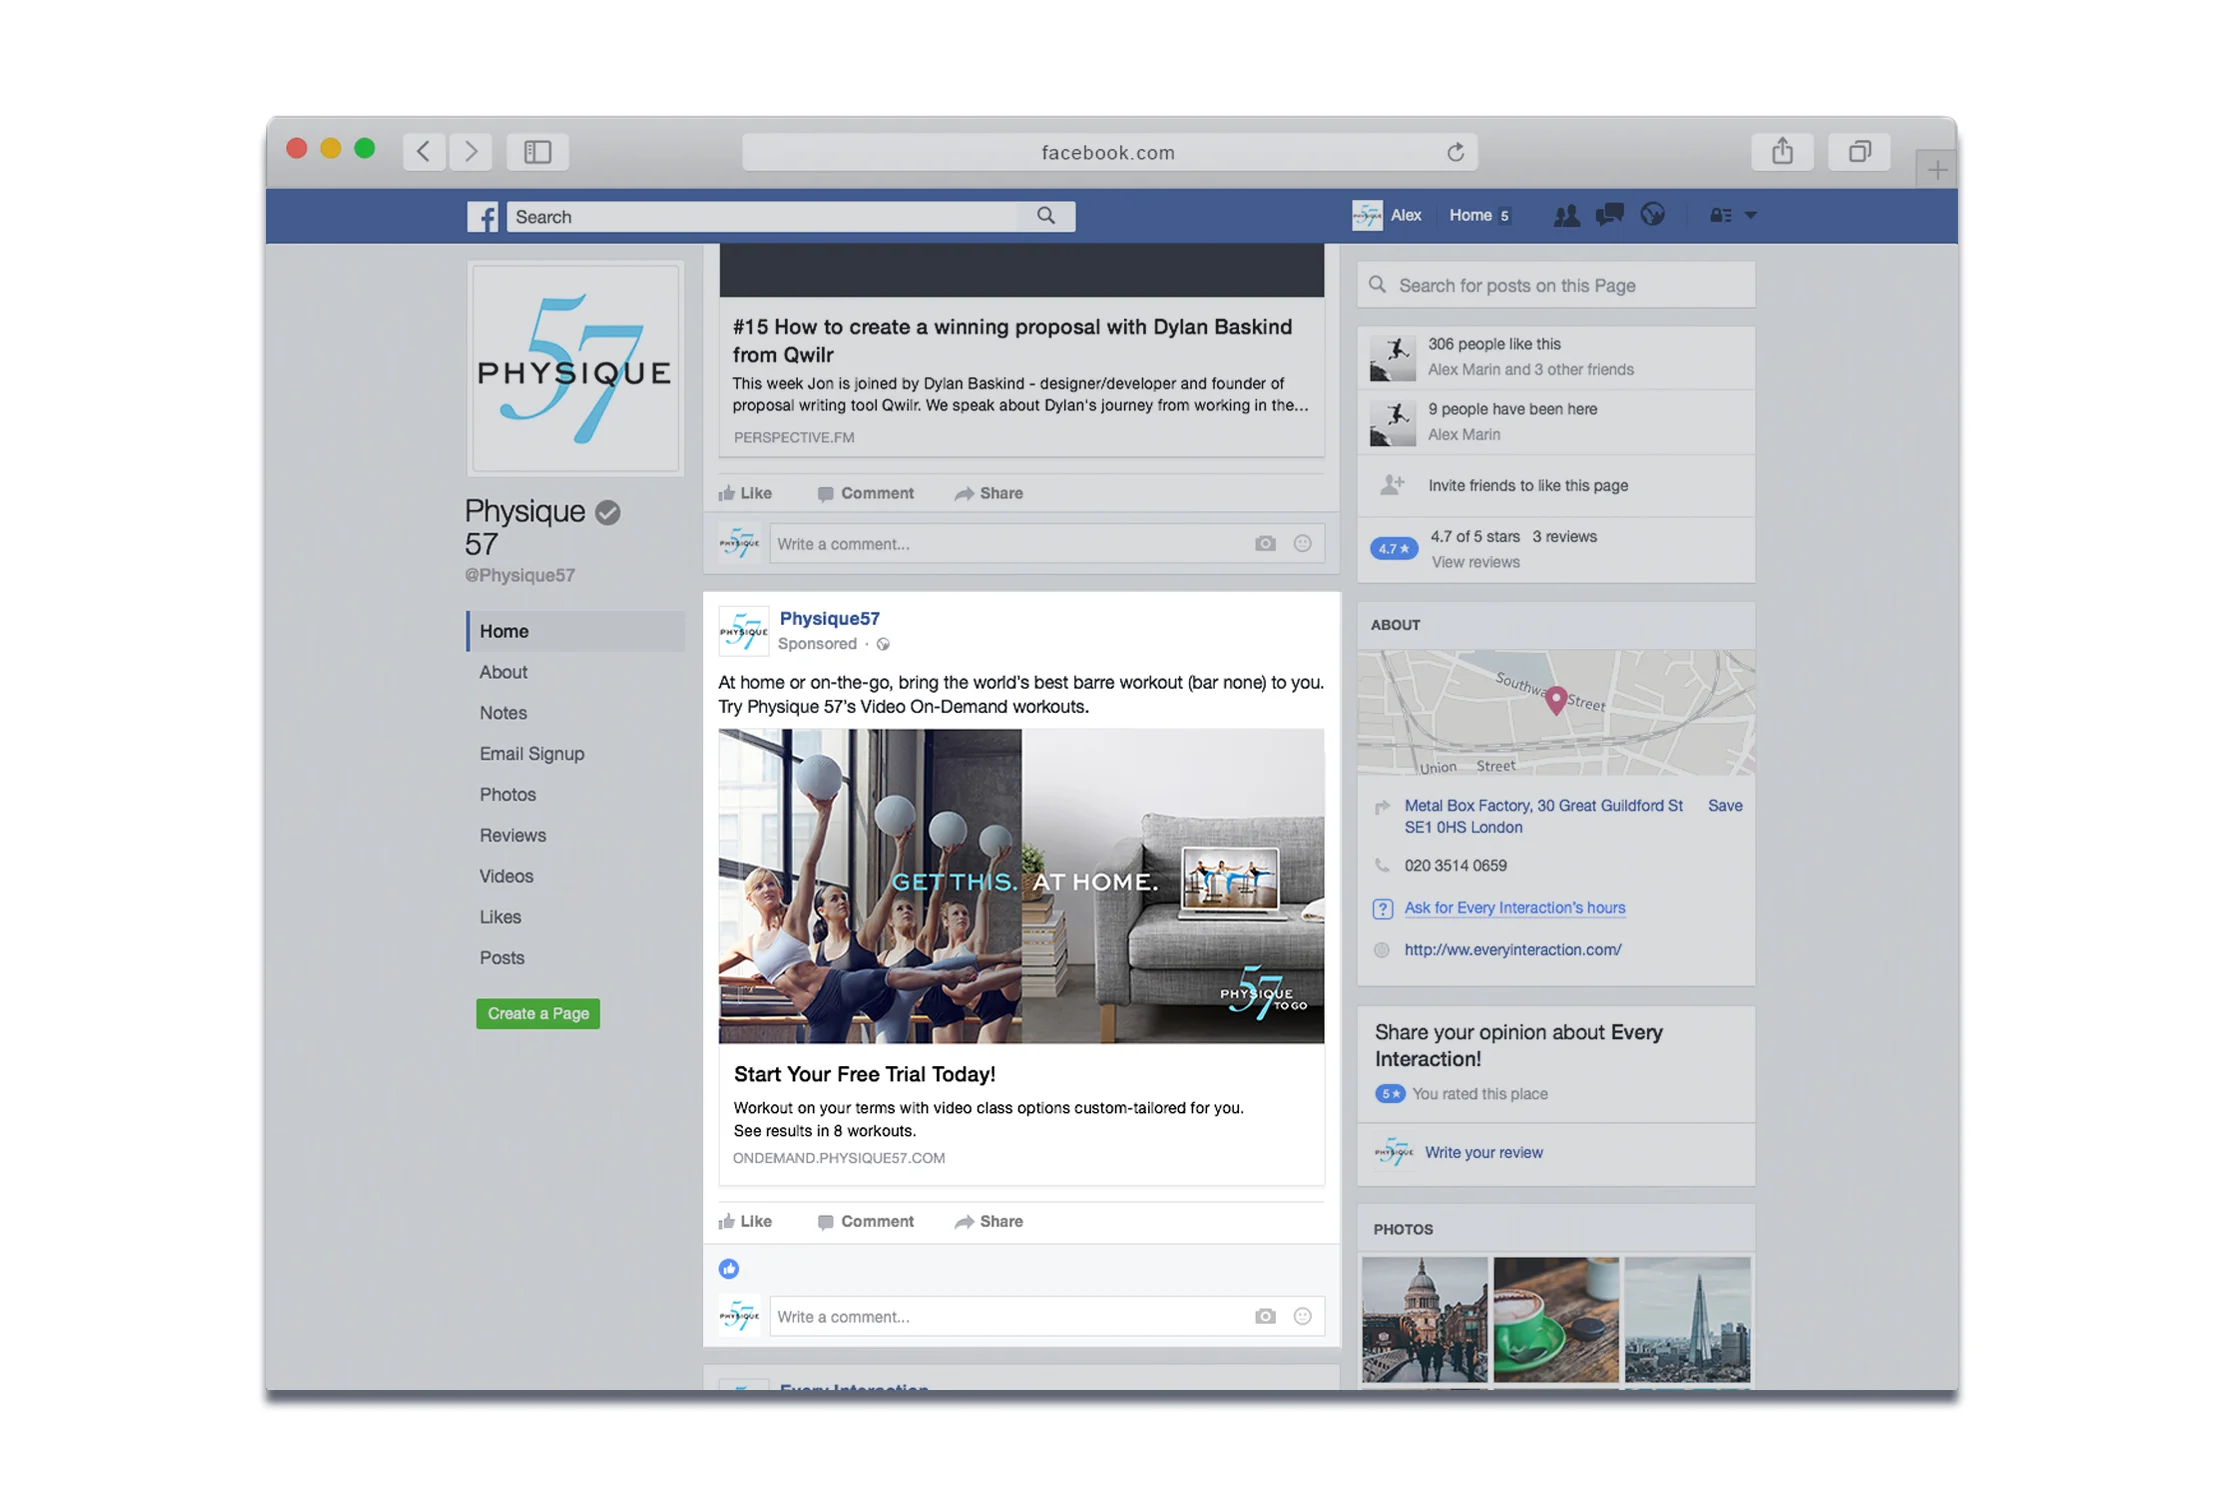Image resolution: width=2223 pixels, height=1502 pixels.
Task: Click Ask for Every Interaction's hours
Action: pos(1514,908)
